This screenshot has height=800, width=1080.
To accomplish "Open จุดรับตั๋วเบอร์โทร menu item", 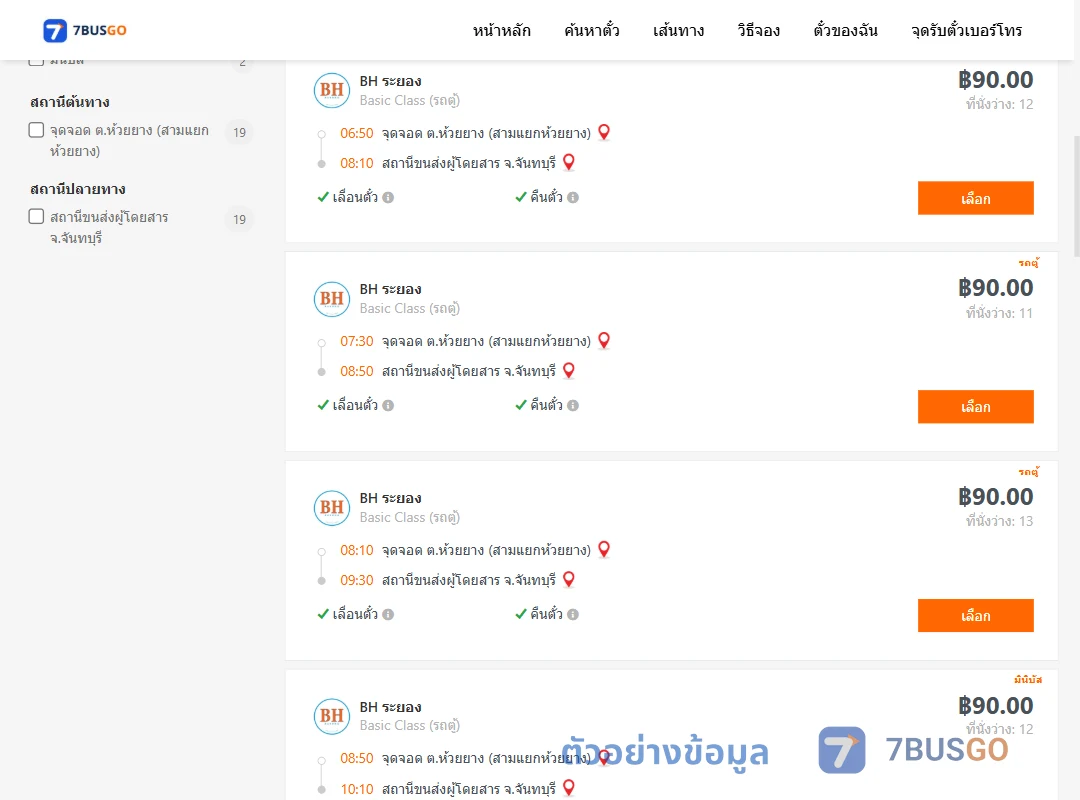I will [966, 30].
